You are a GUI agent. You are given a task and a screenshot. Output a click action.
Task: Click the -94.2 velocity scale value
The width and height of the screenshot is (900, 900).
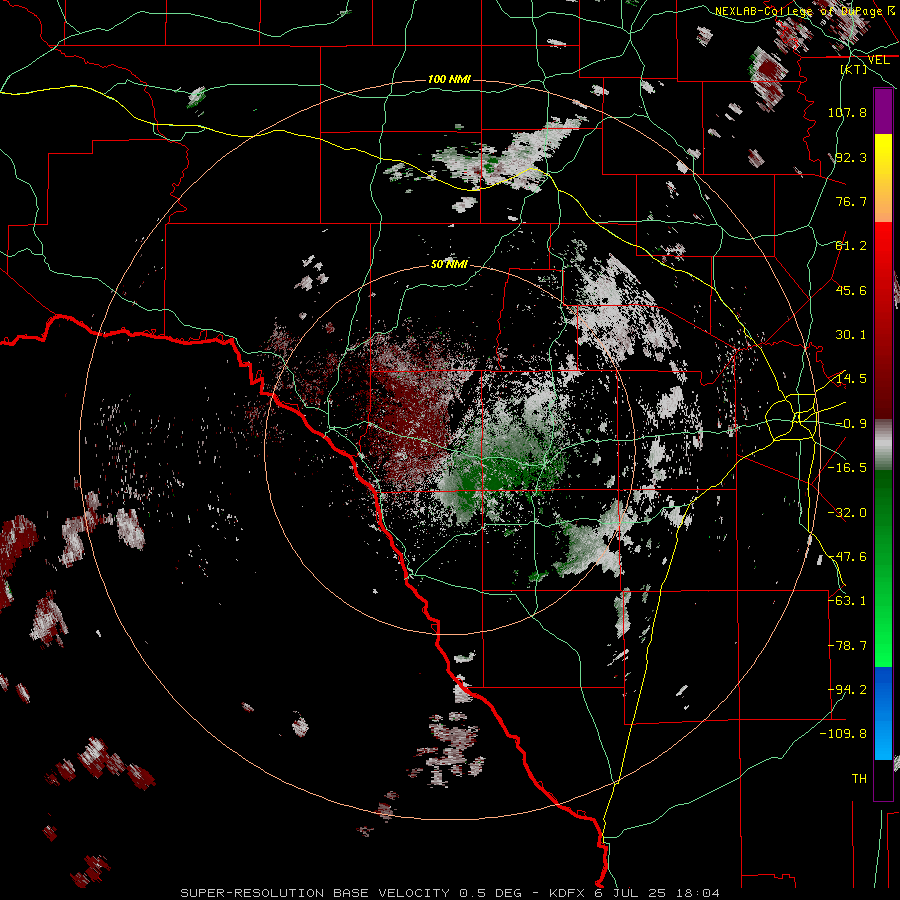click(x=847, y=690)
